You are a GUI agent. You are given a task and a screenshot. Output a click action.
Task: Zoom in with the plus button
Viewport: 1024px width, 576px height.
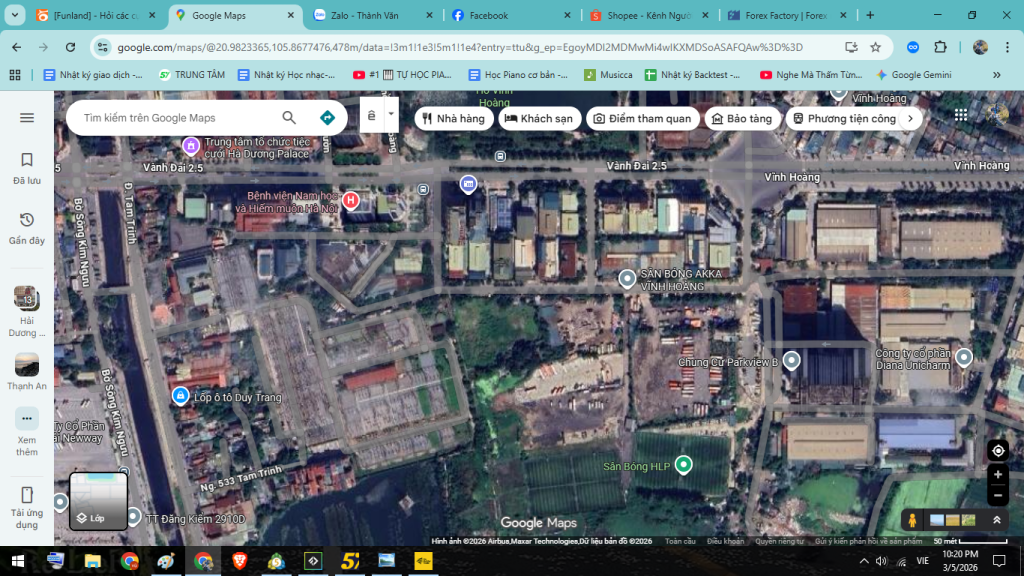(x=998, y=475)
